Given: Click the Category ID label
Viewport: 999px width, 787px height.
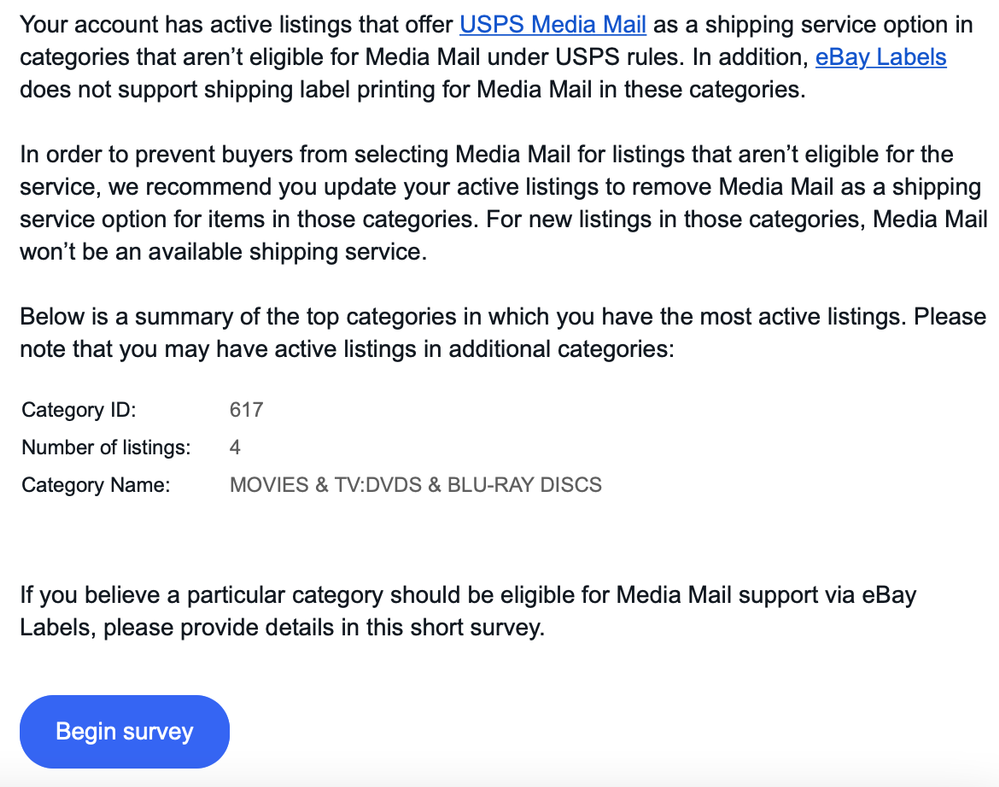Looking at the screenshot, I should [78, 410].
